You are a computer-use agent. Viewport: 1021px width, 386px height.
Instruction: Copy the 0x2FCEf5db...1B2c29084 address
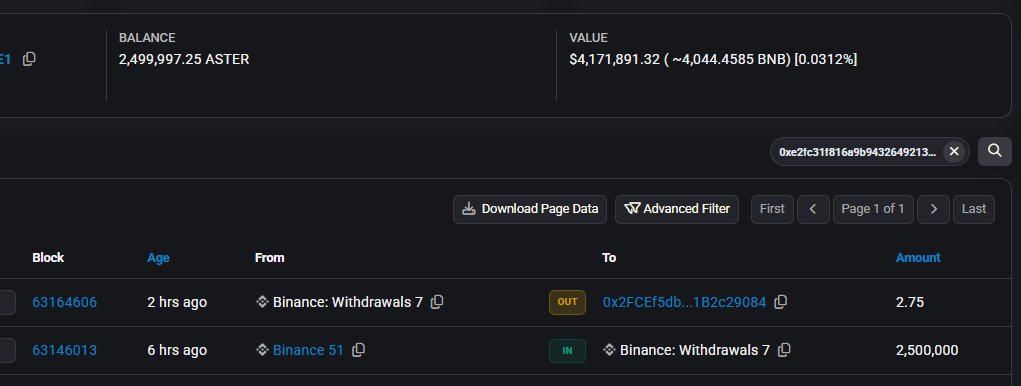[x=780, y=302]
